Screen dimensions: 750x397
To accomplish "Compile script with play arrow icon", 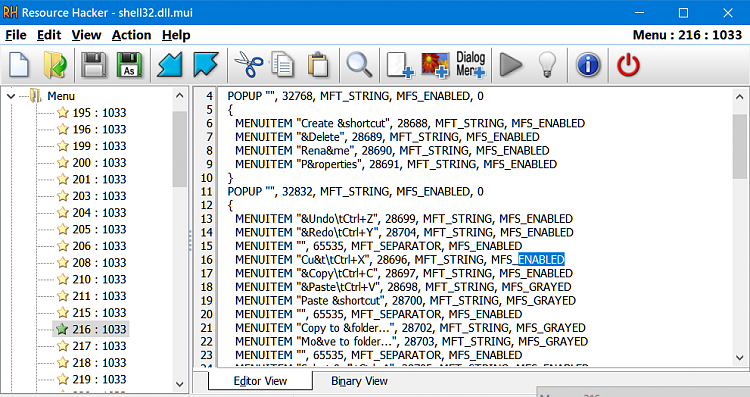I will point(511,65).
